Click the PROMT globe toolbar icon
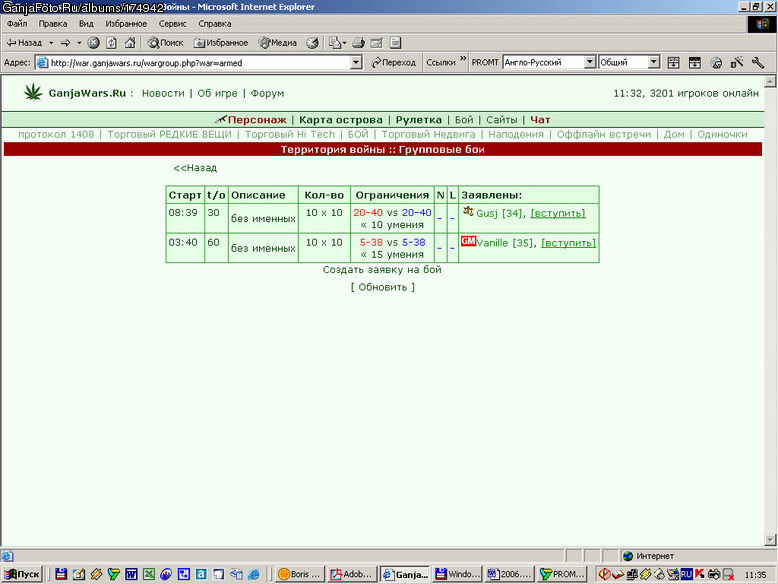This screenshot has height=584, width=778. point(716,63)
